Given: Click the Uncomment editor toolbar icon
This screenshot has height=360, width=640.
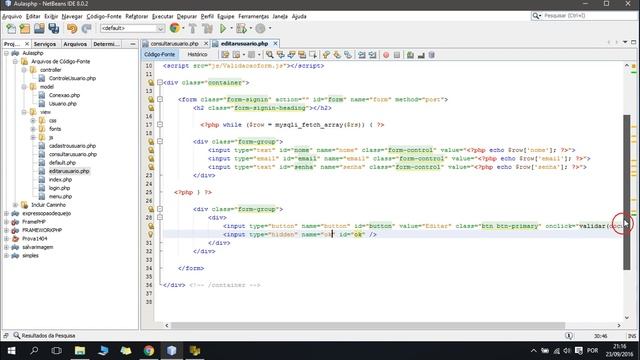Looking at the screenshot, I should 421,55.
